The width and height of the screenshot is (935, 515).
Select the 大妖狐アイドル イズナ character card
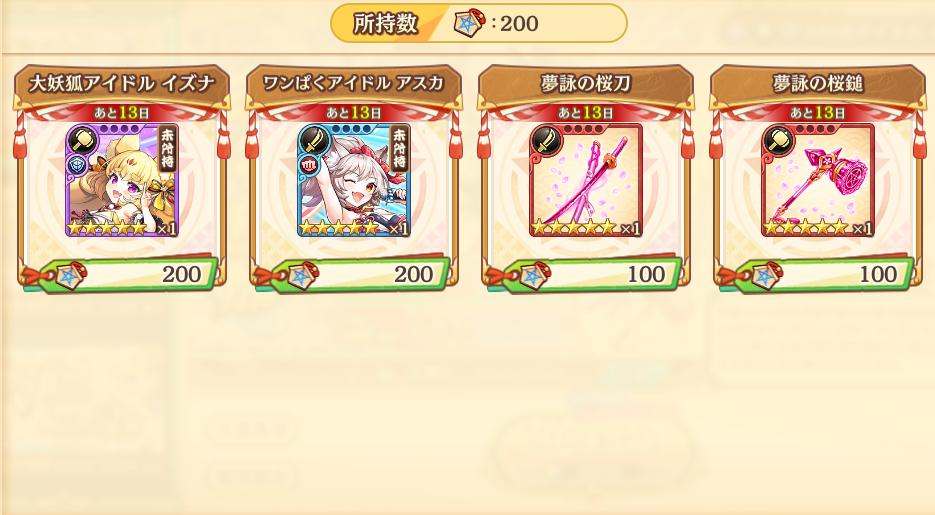[x=122, y=181]
